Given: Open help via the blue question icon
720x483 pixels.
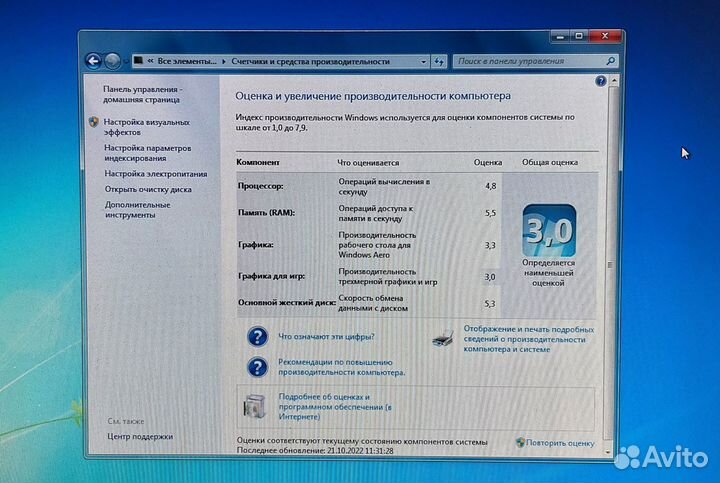Looking at the screenshot, I should point(600,81).
